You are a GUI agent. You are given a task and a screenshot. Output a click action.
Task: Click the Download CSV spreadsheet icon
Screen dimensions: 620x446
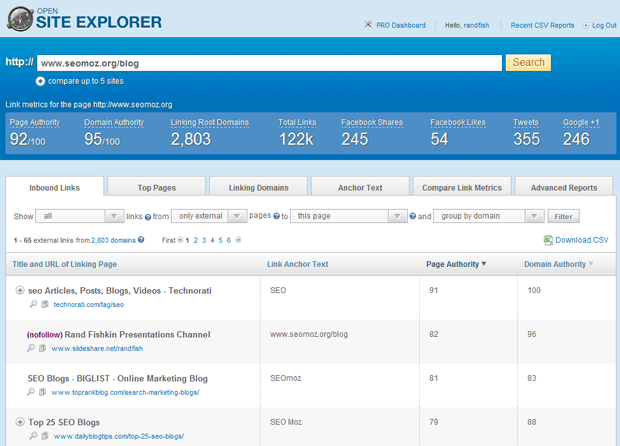tap(548, 240)
